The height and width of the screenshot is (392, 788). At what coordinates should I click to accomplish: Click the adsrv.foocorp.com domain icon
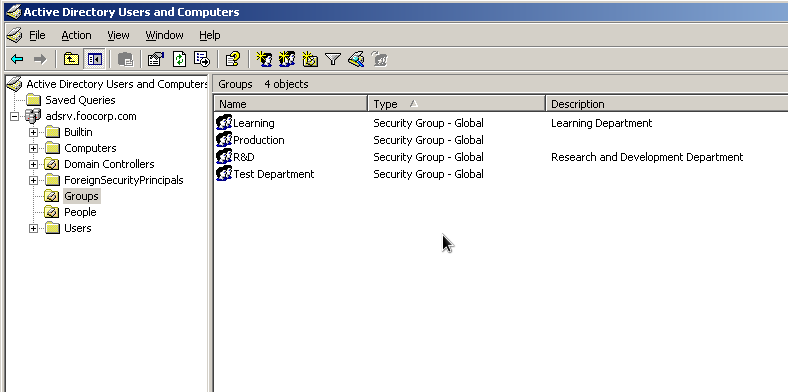point(33,116)
